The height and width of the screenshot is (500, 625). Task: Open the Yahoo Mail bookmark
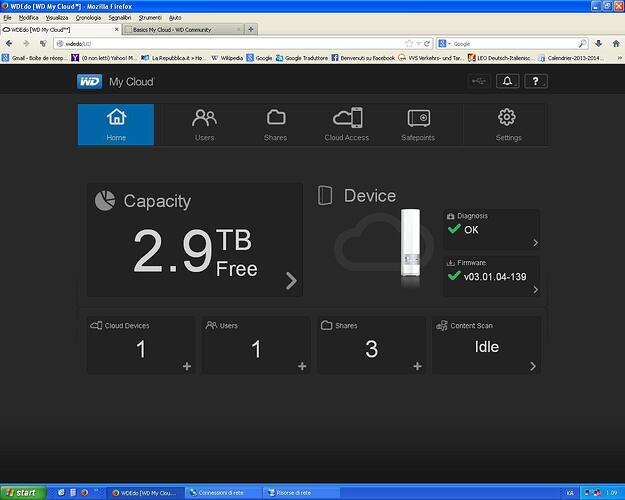pyautogui.click(x=104, y=58)
